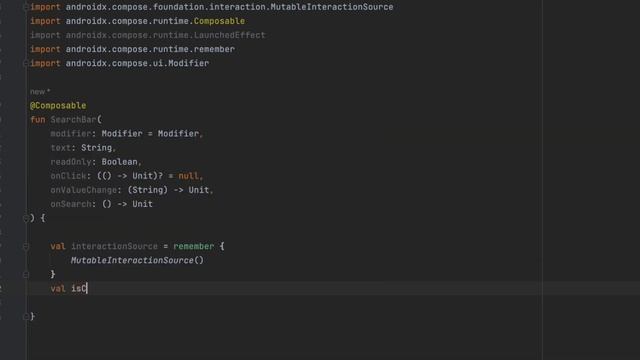Click the String type of the text parameter

pos(96,148)
